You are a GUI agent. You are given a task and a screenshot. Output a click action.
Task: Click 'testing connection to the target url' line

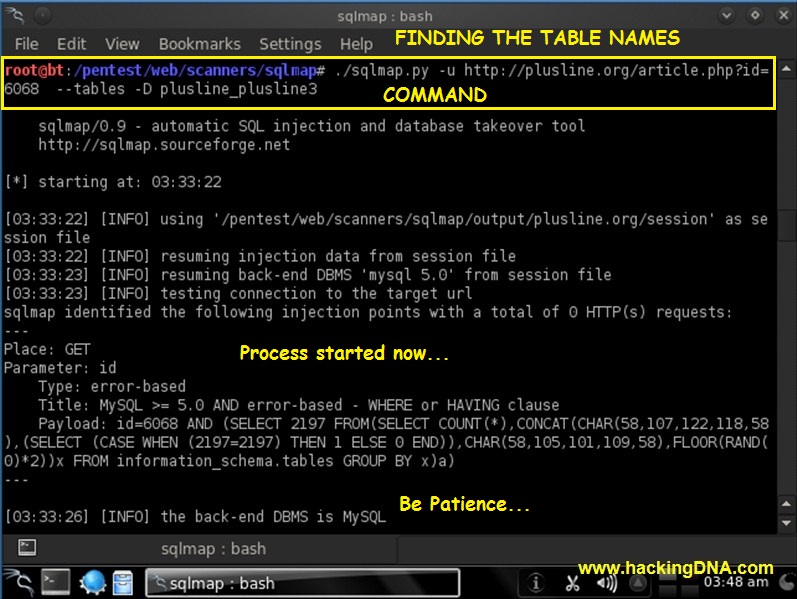[x=316, y=293]
